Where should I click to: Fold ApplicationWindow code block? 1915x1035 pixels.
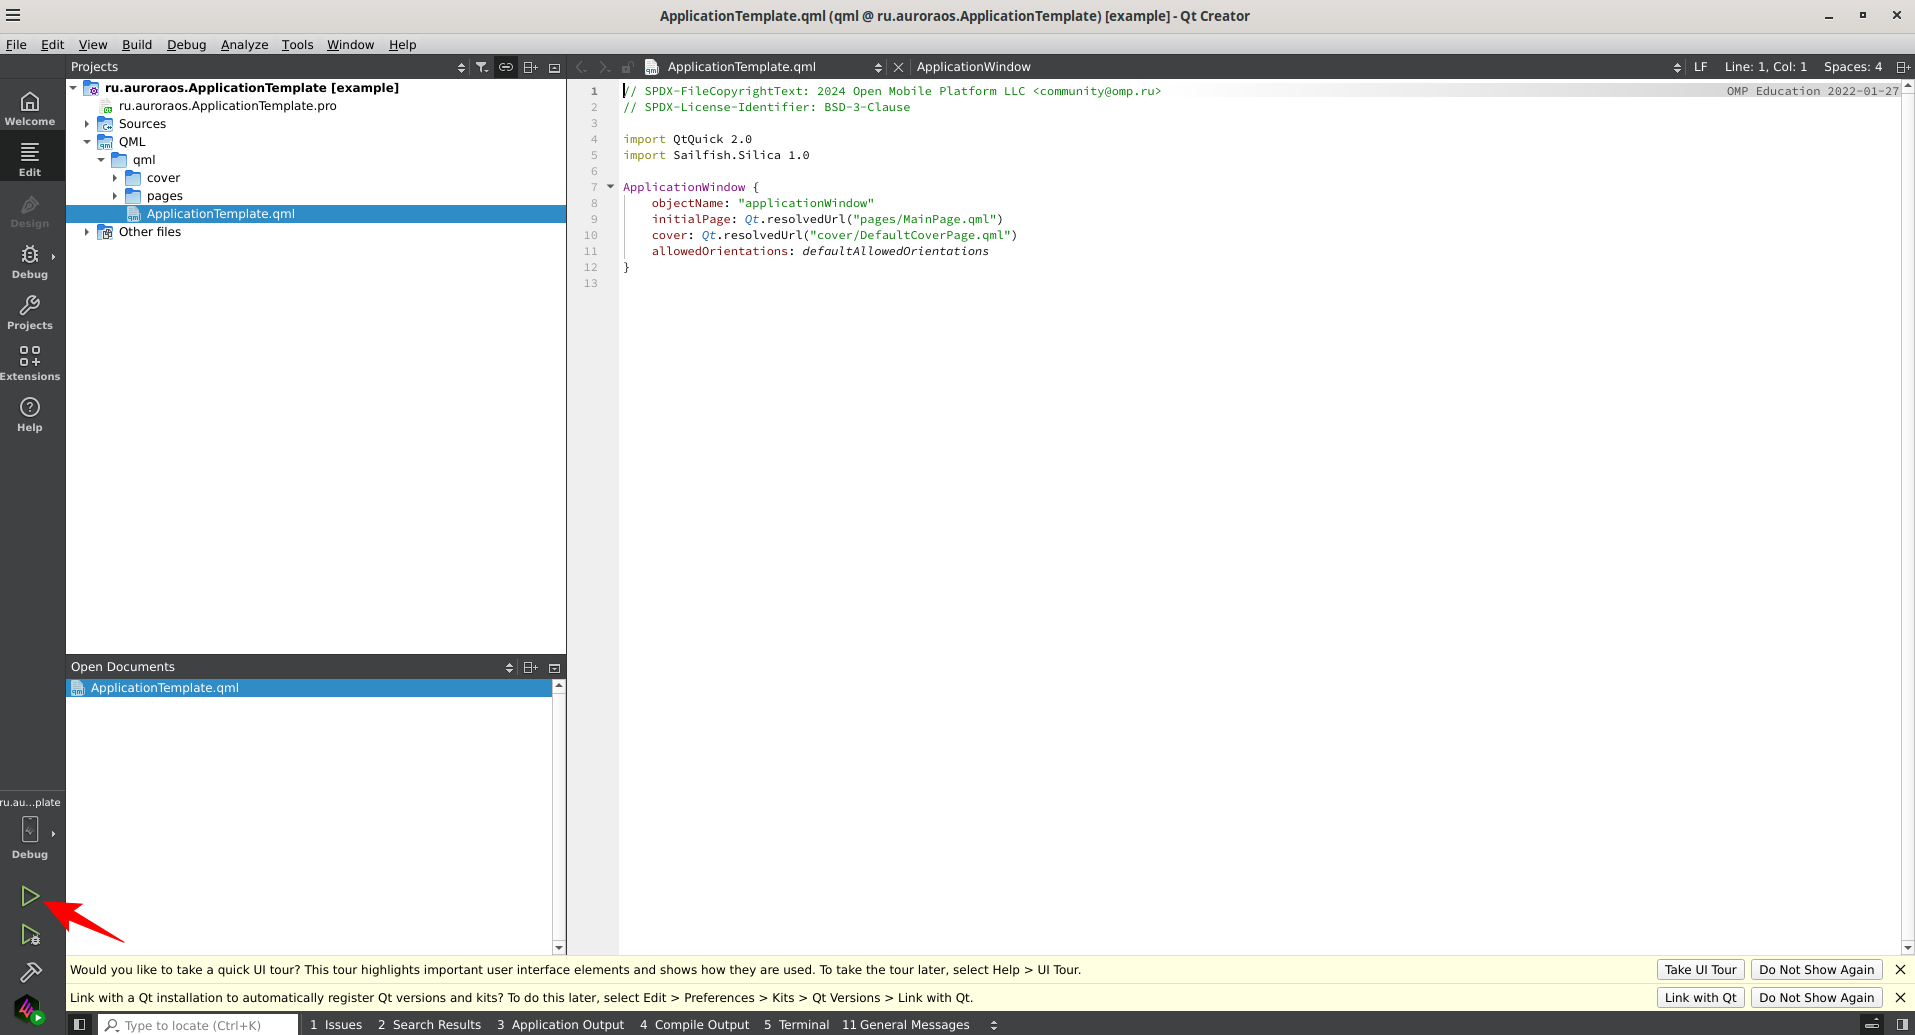click(x=610, y=187)
